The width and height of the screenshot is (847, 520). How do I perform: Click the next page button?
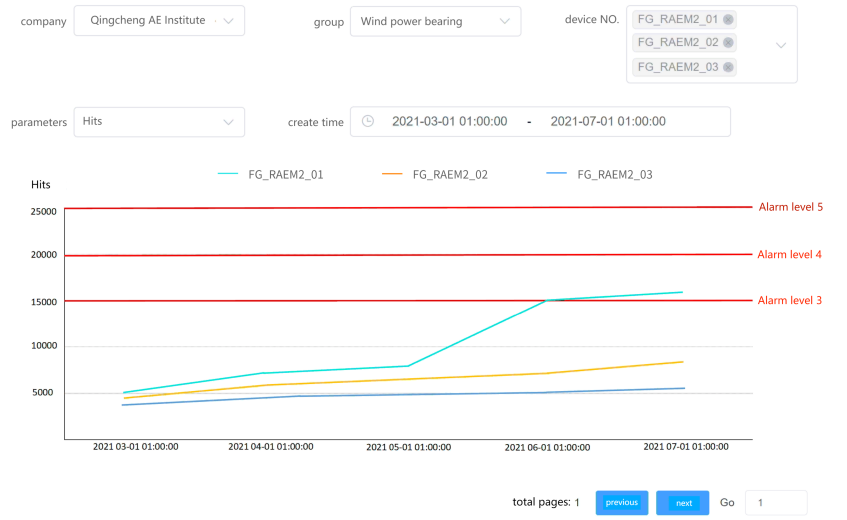point(683,503)
